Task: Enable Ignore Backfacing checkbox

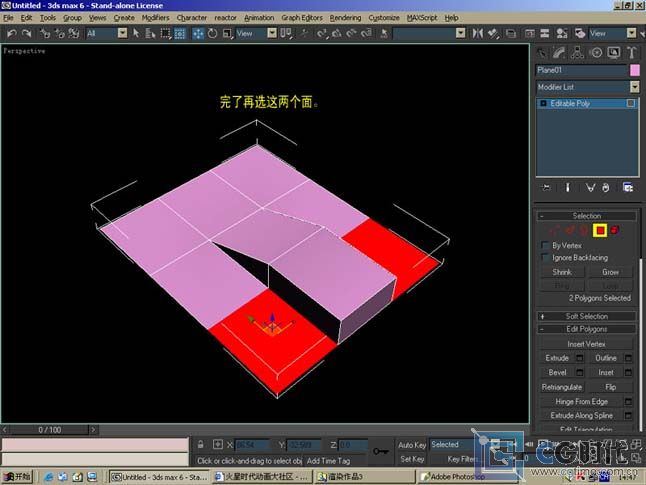Action: (545, 258)
